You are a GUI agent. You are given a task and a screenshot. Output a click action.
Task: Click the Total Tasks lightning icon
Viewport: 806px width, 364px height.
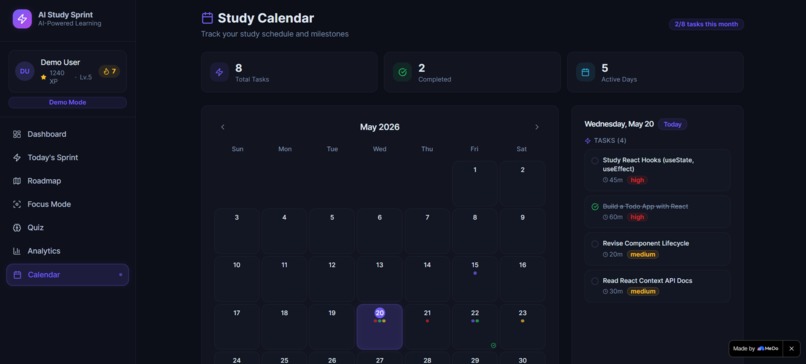[219, 72]
